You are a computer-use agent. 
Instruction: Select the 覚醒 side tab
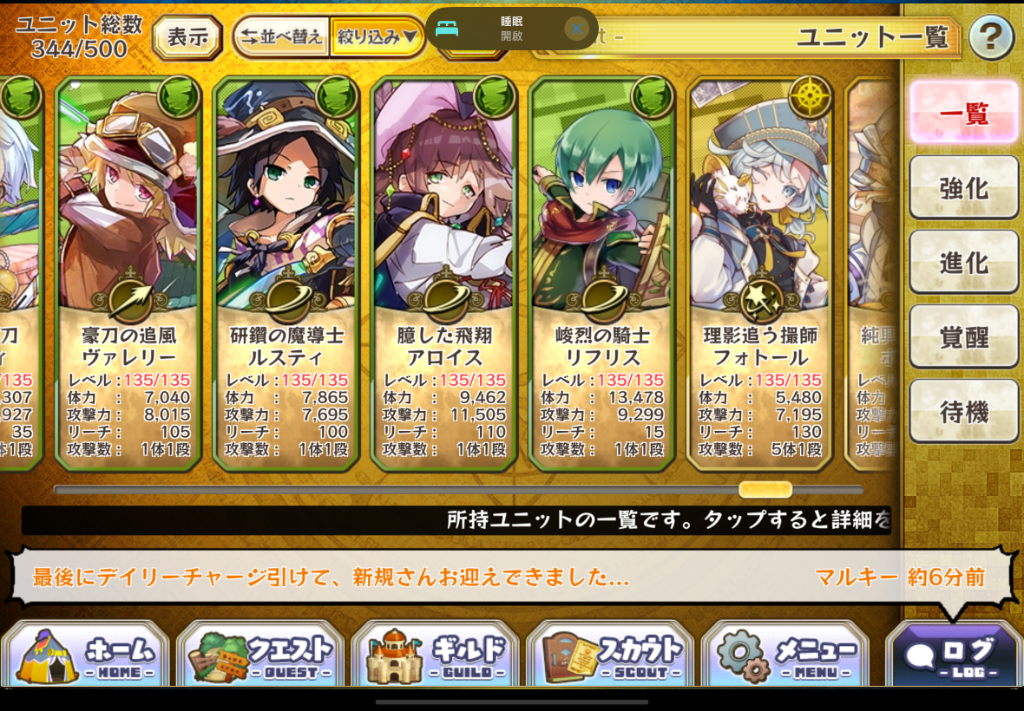click(963, 337)
